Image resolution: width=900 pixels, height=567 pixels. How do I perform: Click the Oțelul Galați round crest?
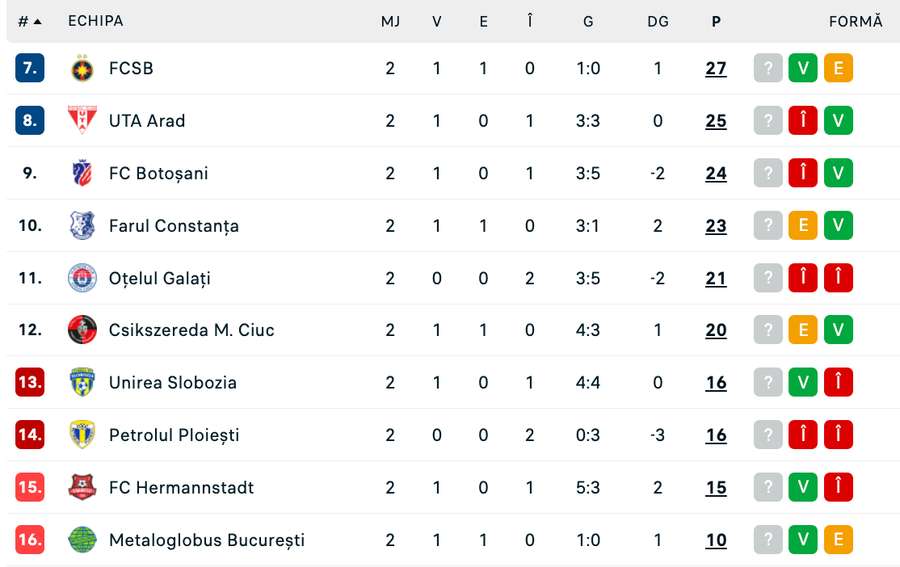(x=82, y=278)
